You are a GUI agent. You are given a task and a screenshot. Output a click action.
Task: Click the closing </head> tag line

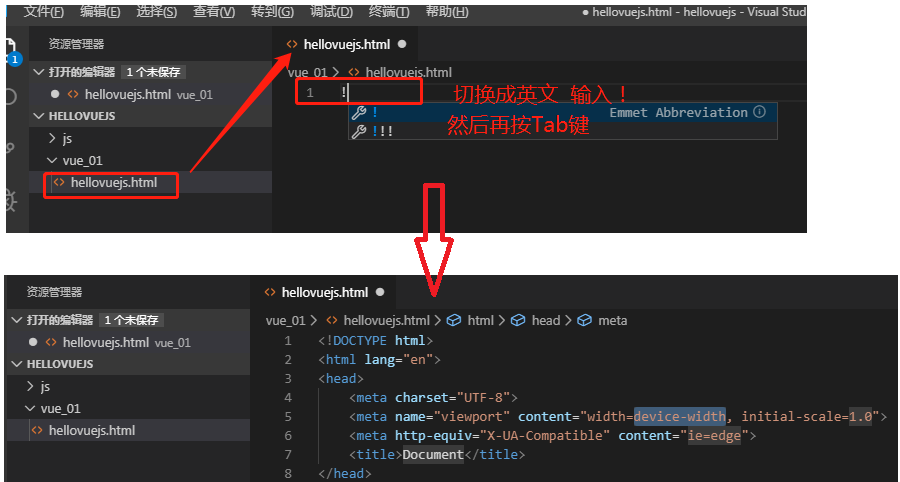tap(345, 473)
